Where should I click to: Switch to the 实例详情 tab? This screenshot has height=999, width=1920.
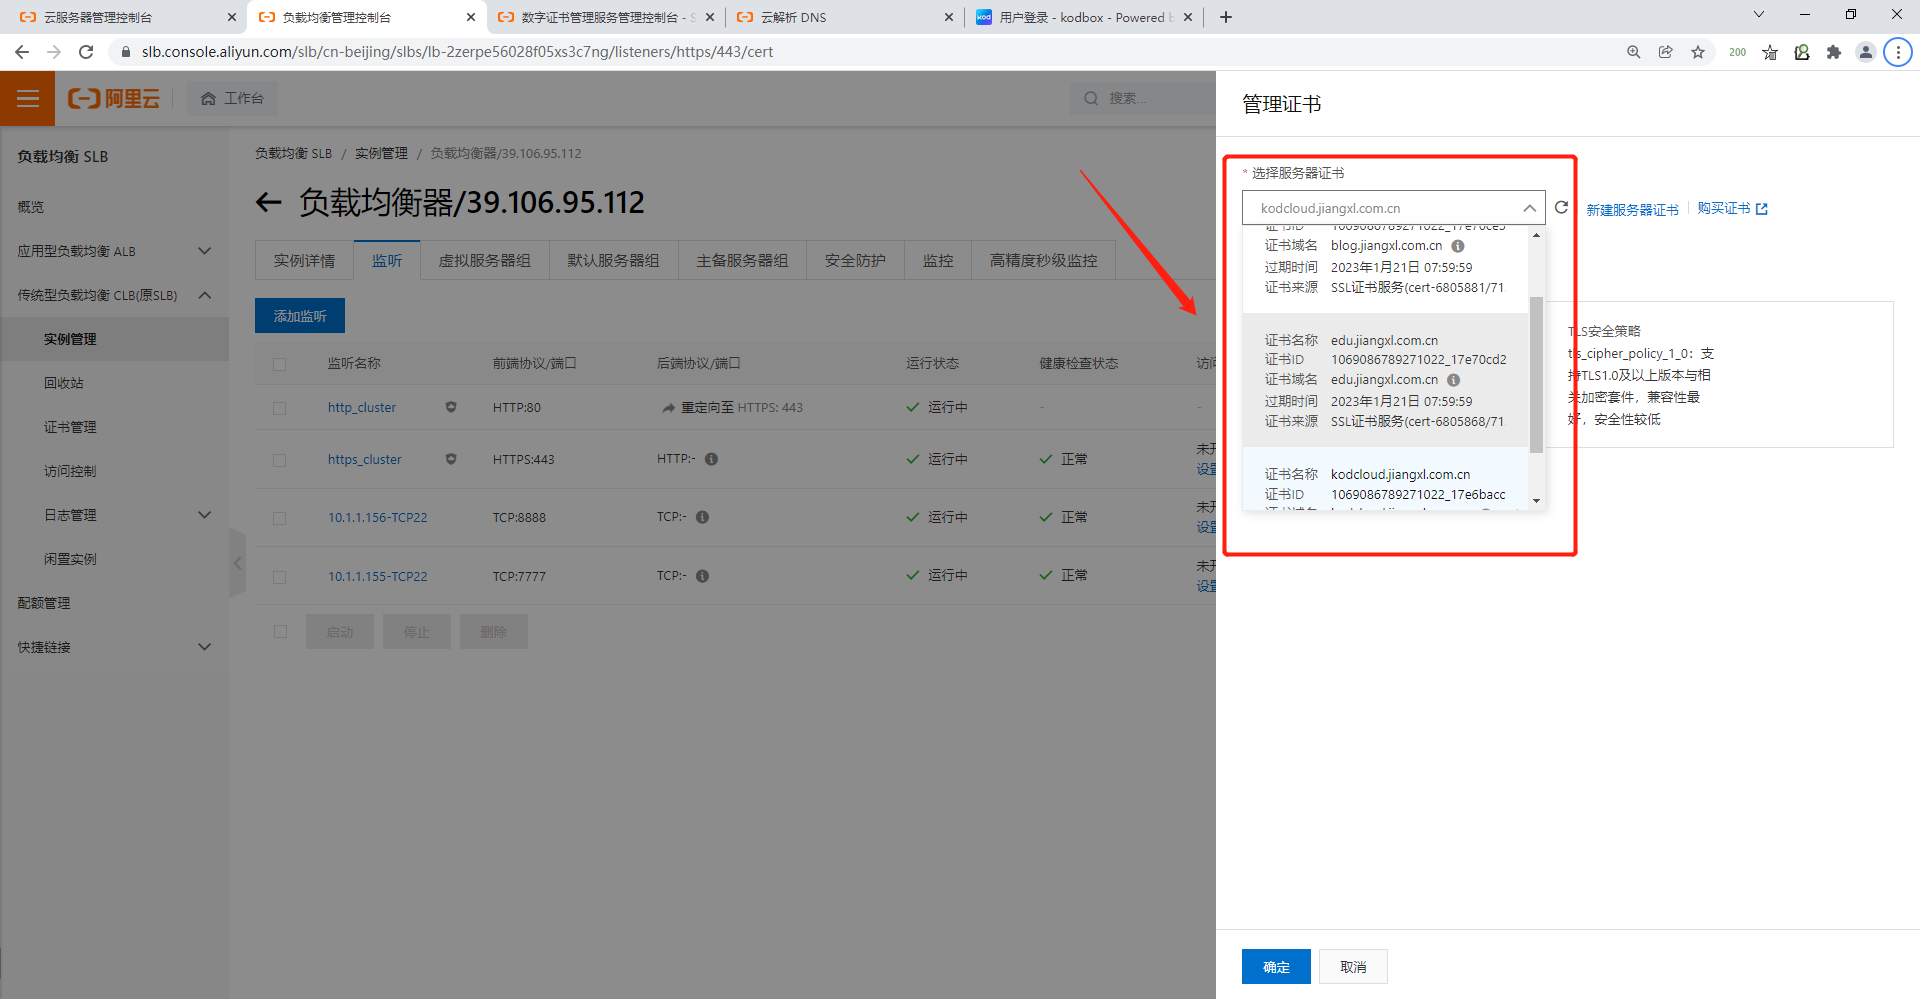coord(305,261)
